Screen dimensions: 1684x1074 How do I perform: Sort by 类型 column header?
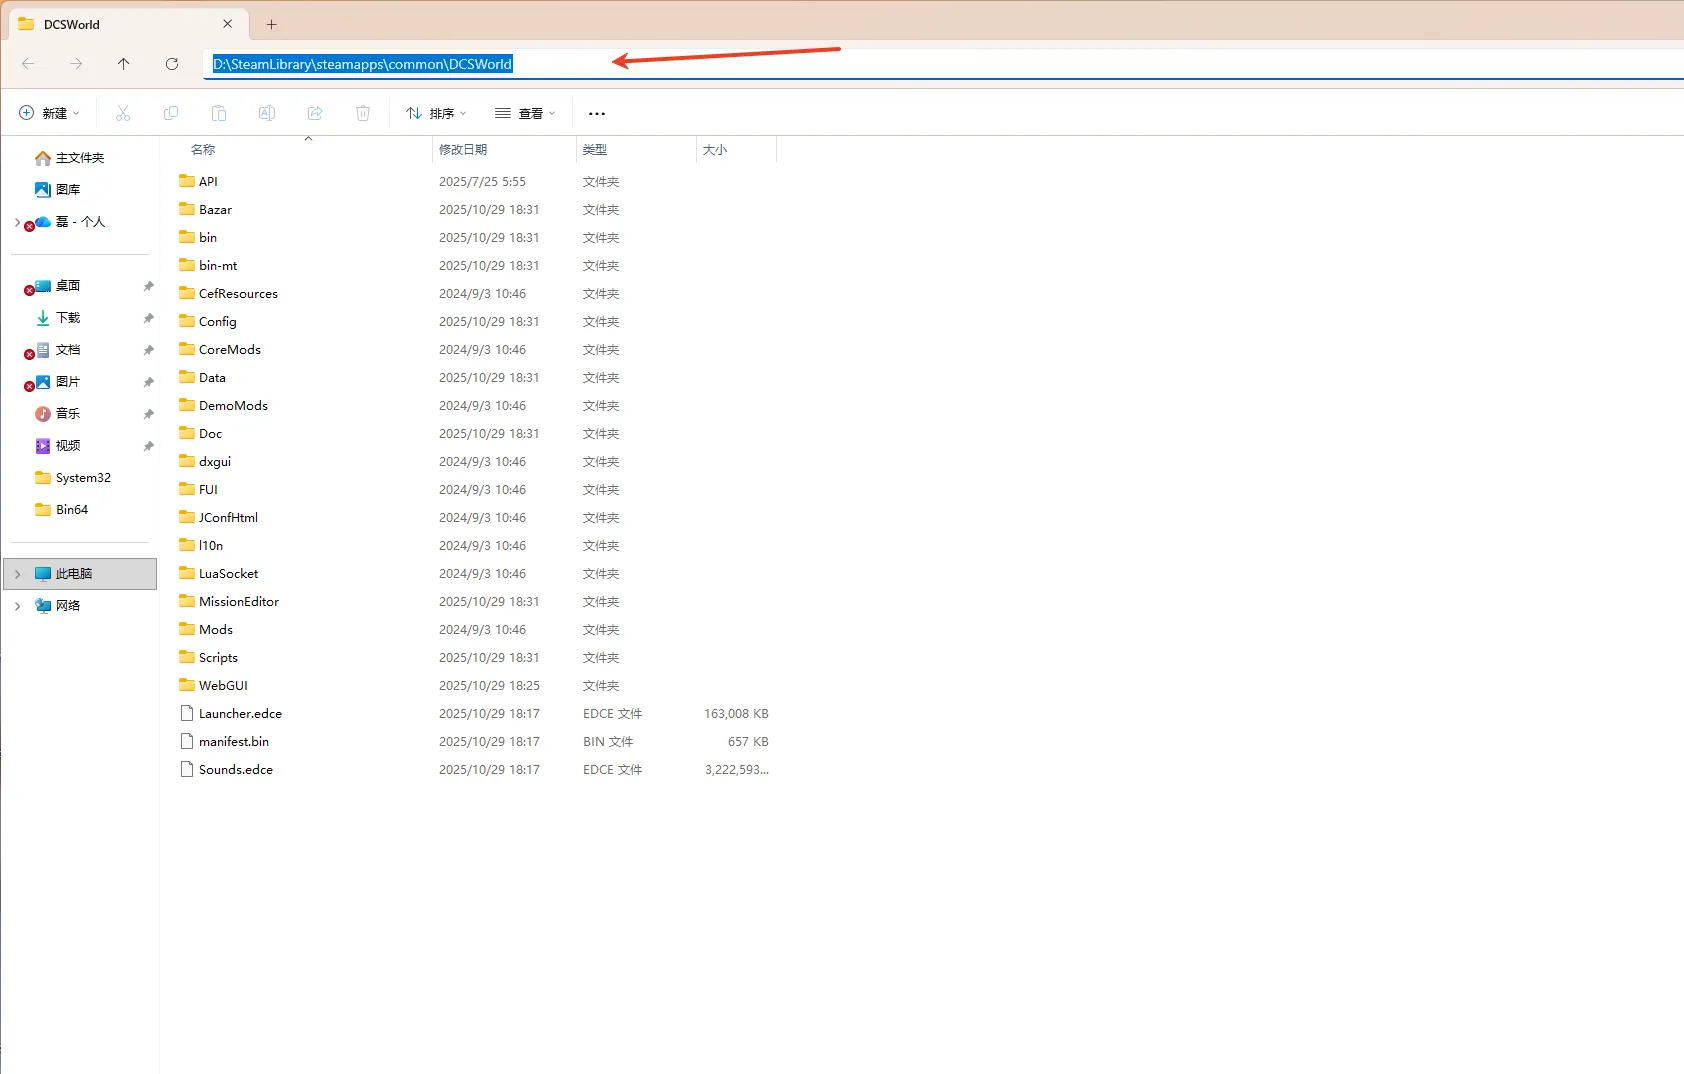tap(595, 150)
